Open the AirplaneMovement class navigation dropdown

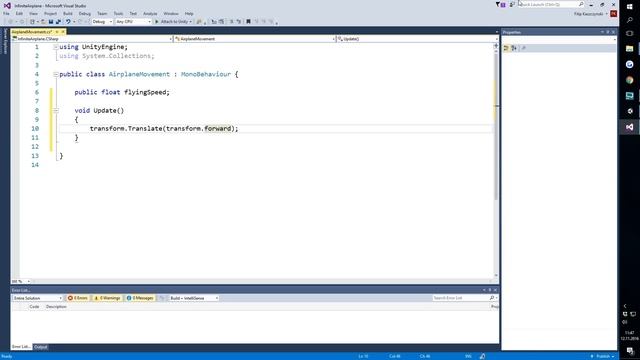tap(255, 39)
